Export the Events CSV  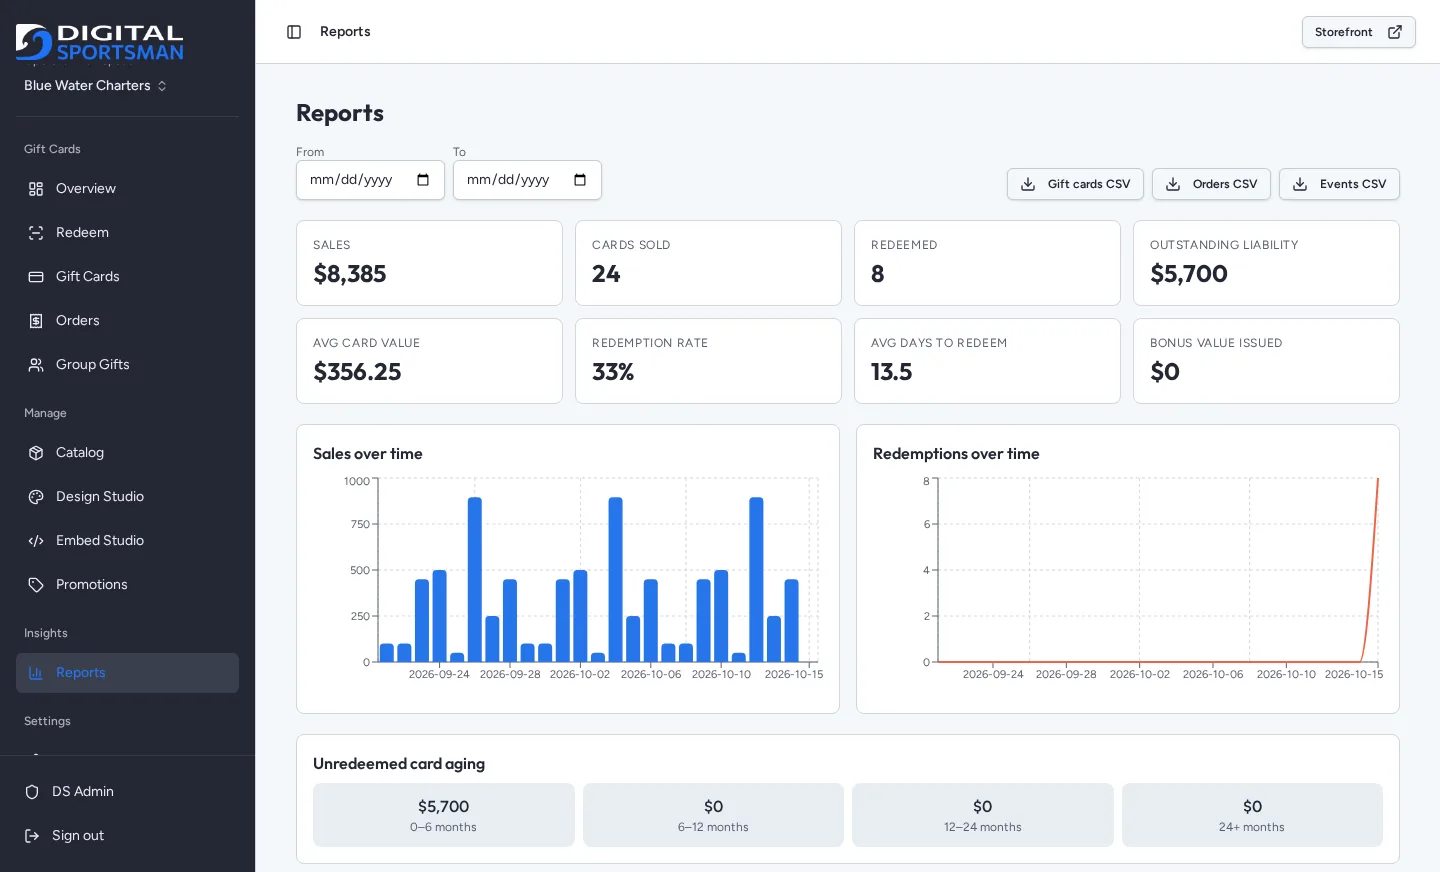pos(1339,184)
